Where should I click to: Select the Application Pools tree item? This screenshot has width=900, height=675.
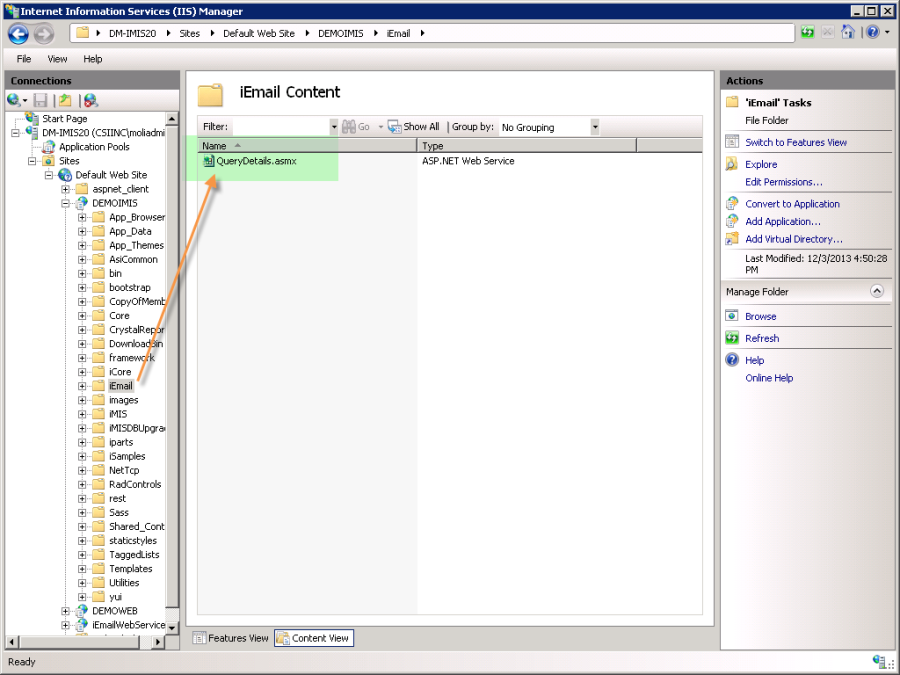pyautogui.click(x=94, y=147)
